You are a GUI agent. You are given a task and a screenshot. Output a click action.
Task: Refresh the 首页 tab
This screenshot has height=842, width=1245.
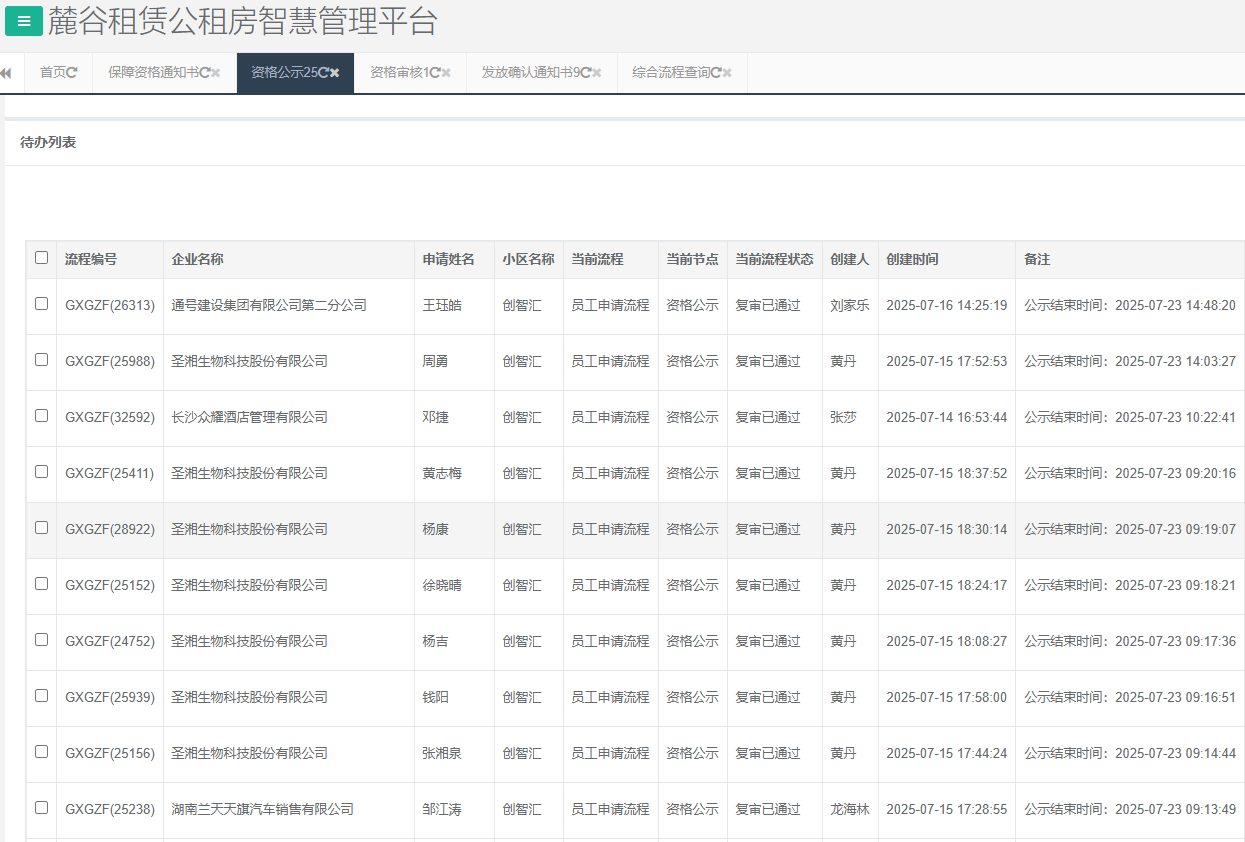[x=72, y=73]
